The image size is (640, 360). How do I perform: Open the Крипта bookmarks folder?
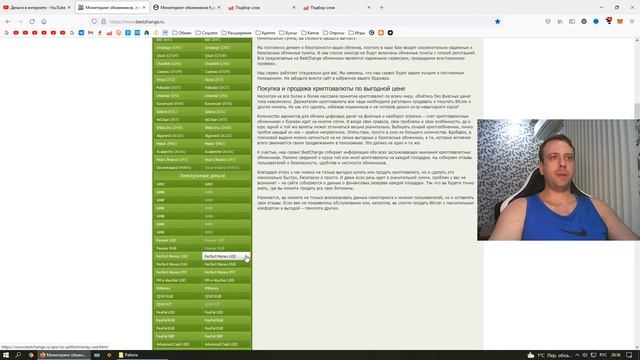pyautogui.click(x=265, y=33)
